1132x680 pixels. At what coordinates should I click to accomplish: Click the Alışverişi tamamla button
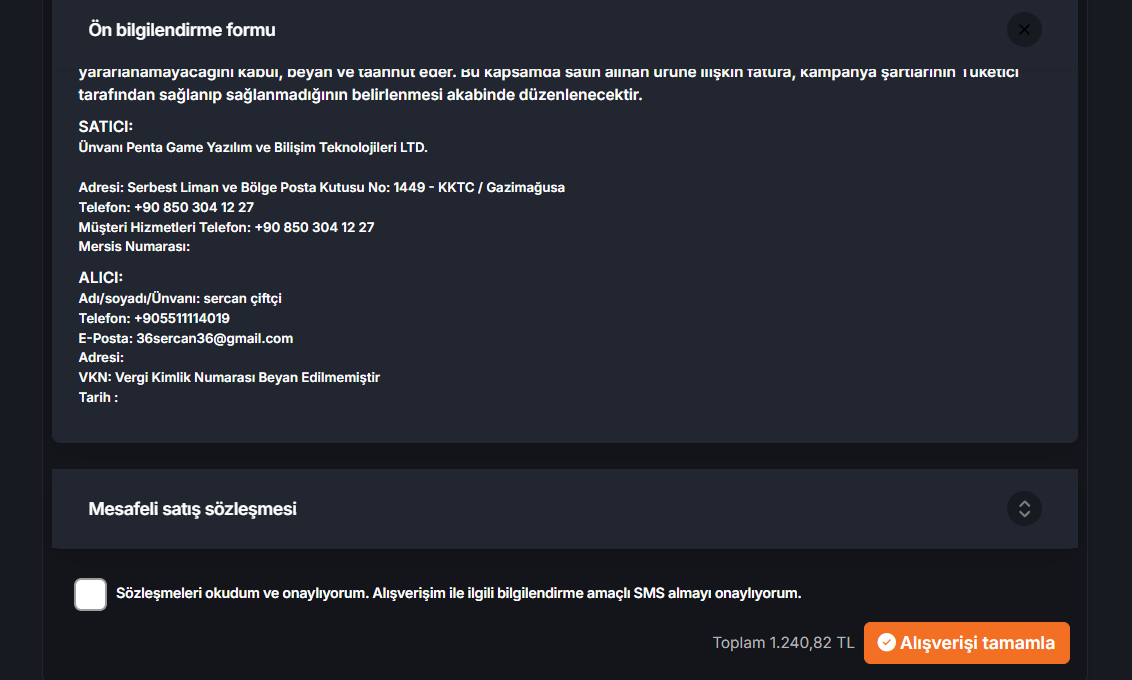tap(967, 643)
